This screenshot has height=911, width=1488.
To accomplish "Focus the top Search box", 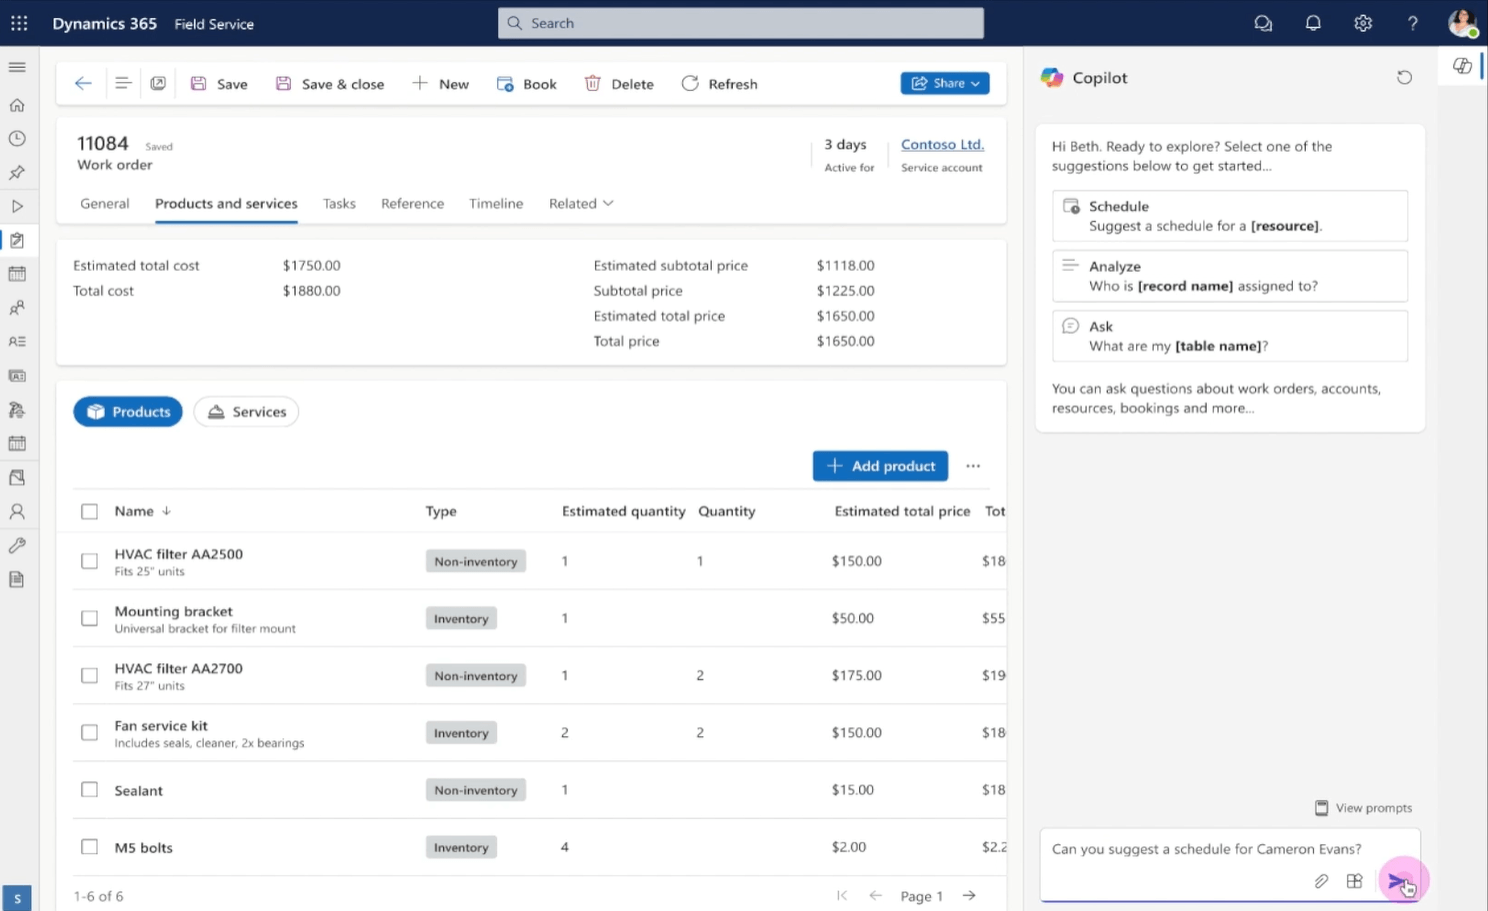I will [741, 23].
